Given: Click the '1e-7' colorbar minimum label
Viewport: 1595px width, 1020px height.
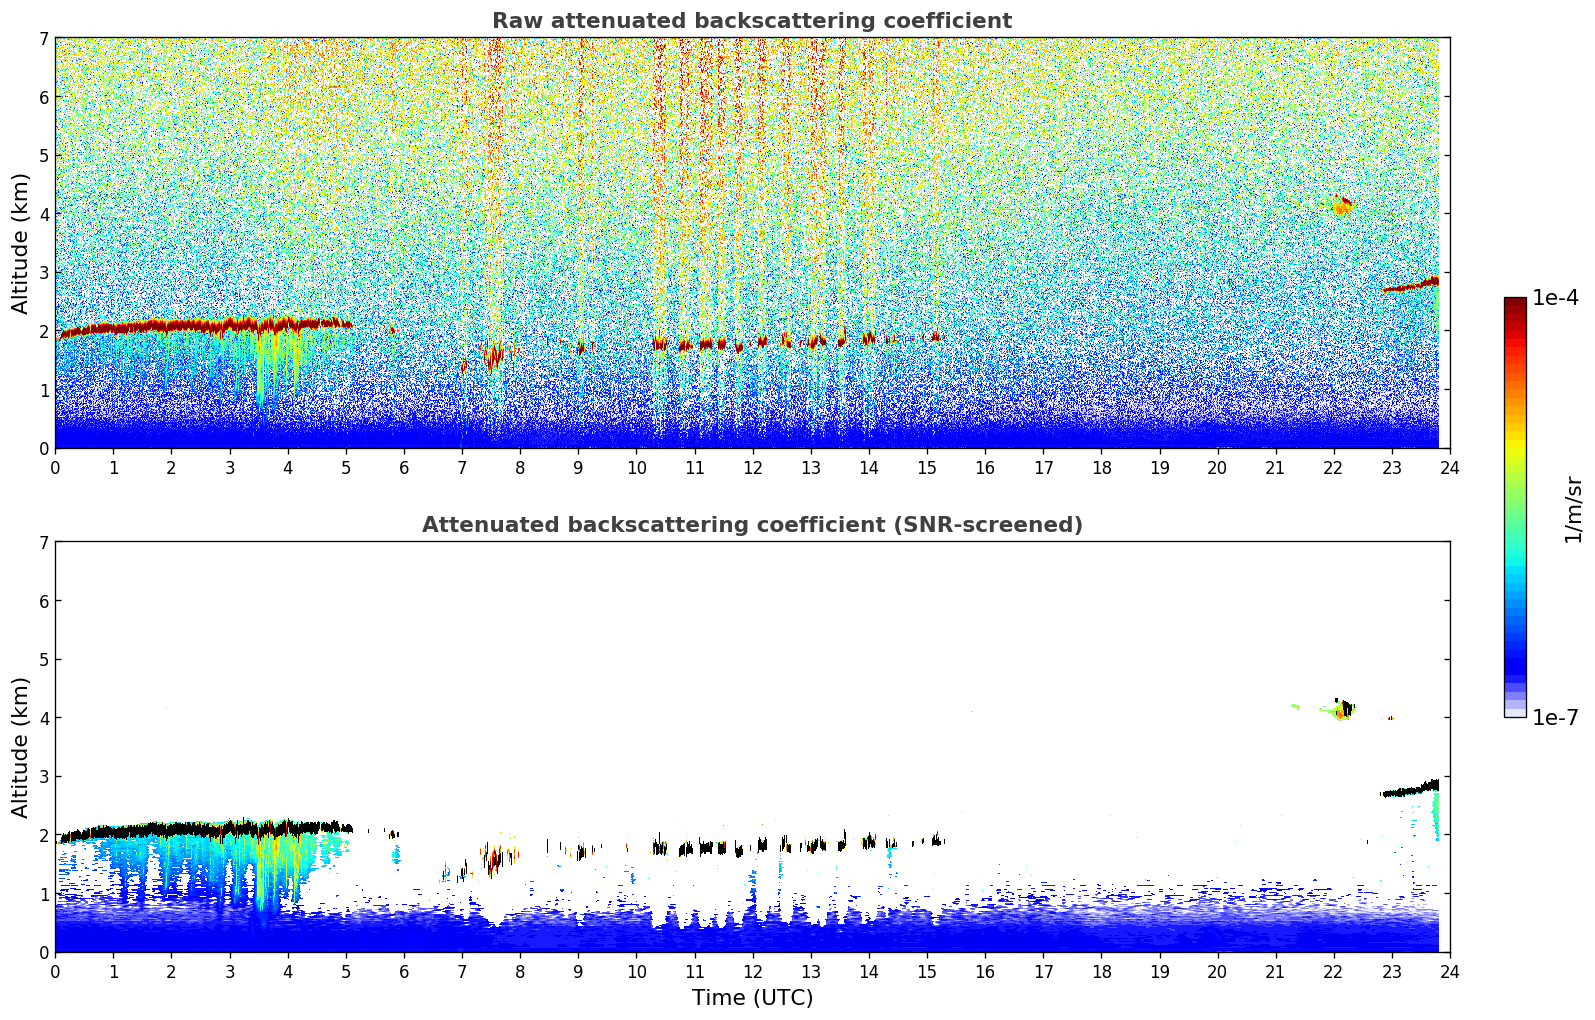Looking at the screenshot, I should [x=1555, y=717].
